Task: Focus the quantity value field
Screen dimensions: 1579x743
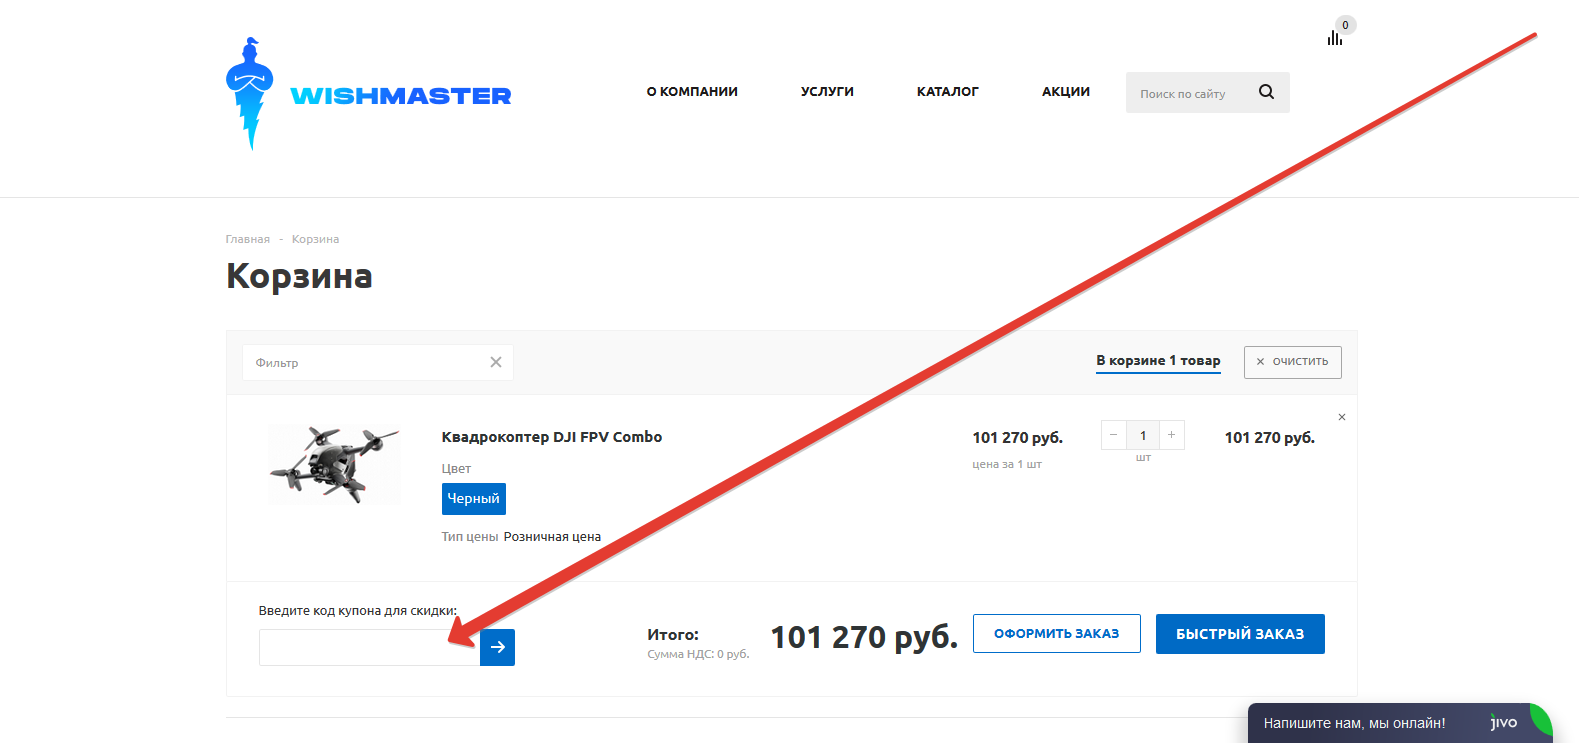Action: tap(1143, 435)
